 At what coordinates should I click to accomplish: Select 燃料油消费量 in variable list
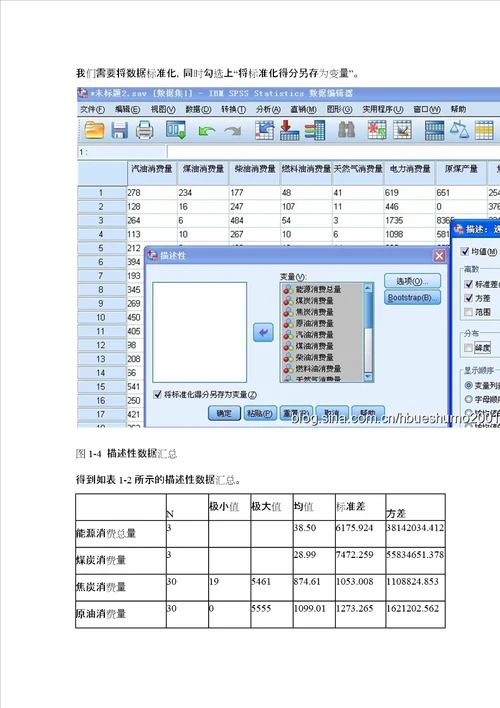pyautogui.click(x=318, y=368)
